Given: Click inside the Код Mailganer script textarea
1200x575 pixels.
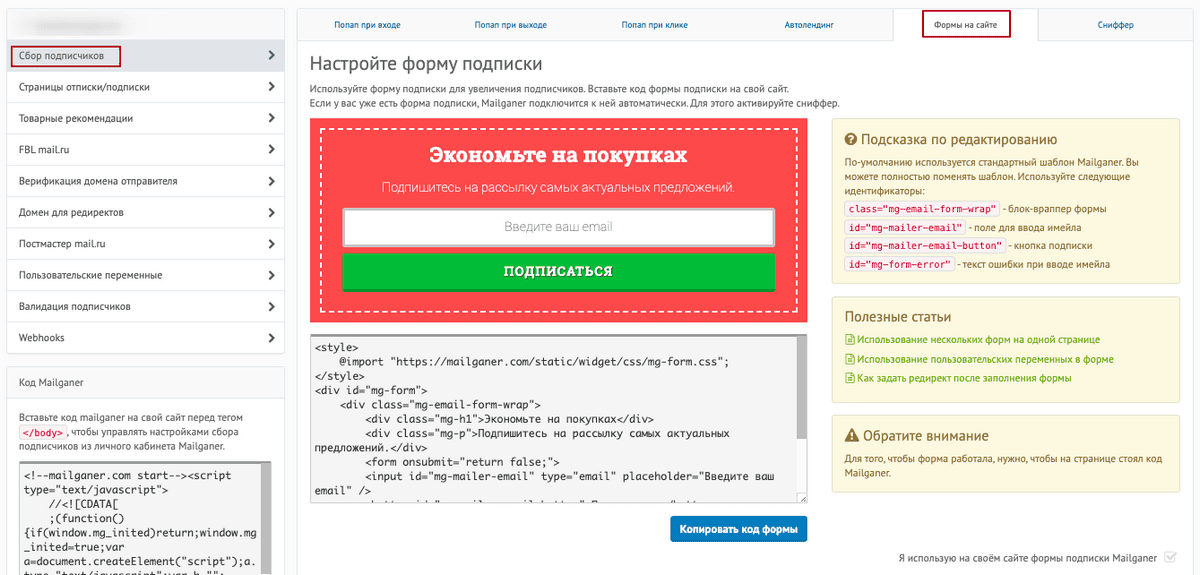Looking at the screenshot, I should 140,520.
